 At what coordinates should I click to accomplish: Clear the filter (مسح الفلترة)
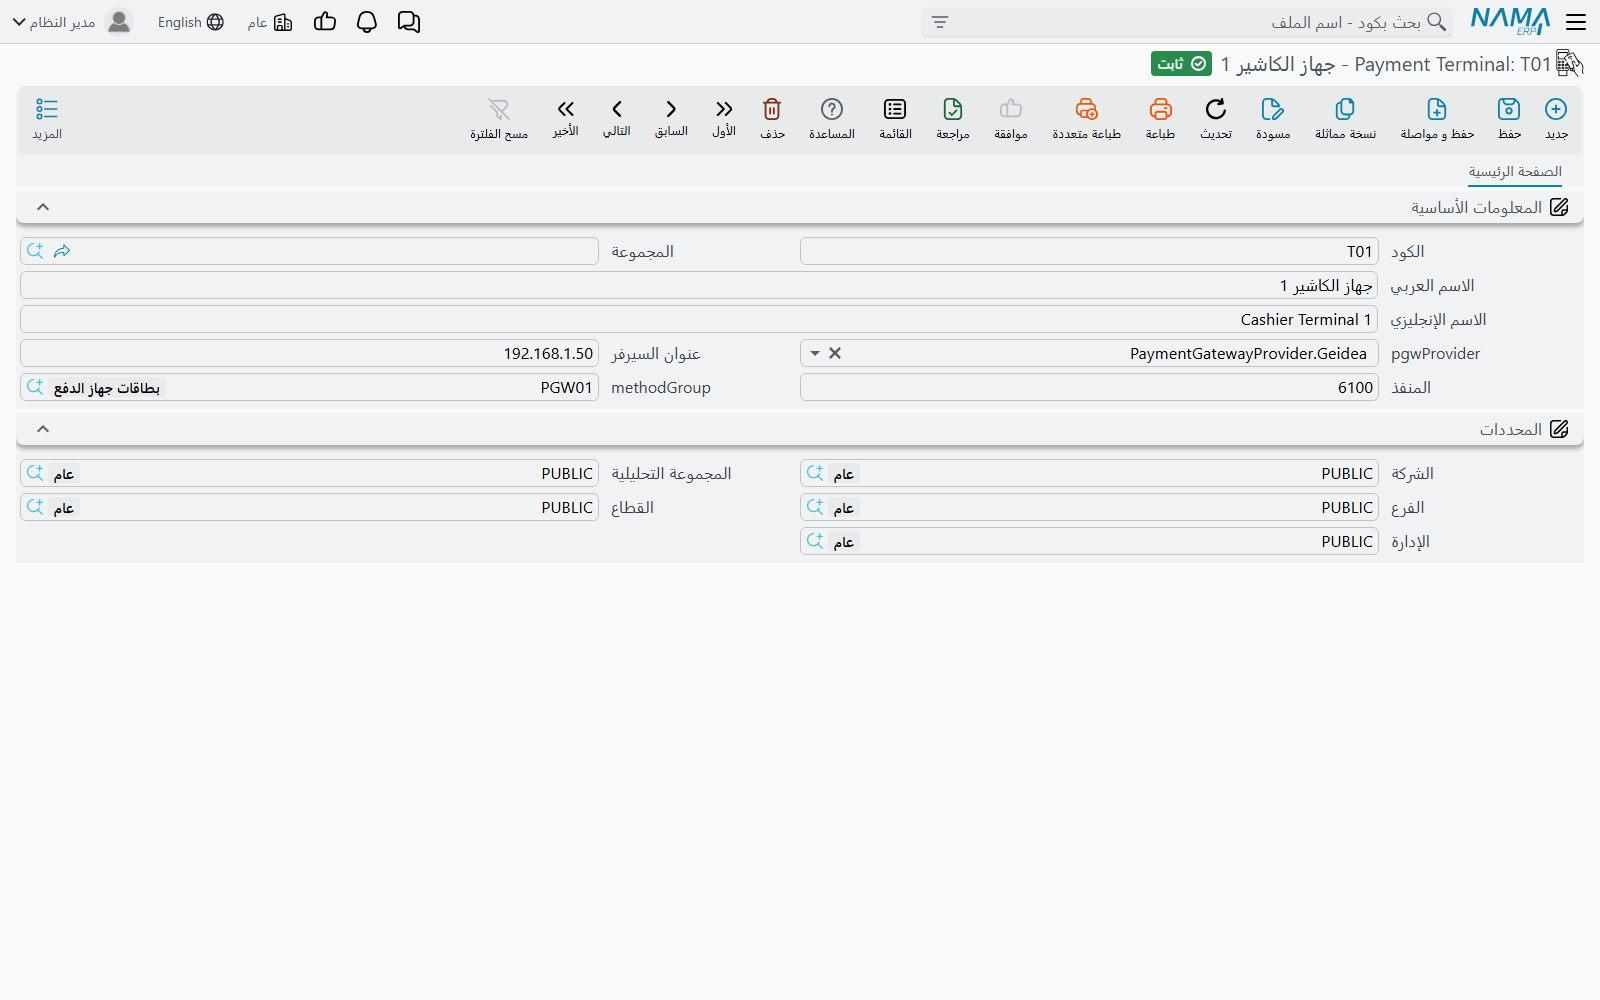(499, 118)
